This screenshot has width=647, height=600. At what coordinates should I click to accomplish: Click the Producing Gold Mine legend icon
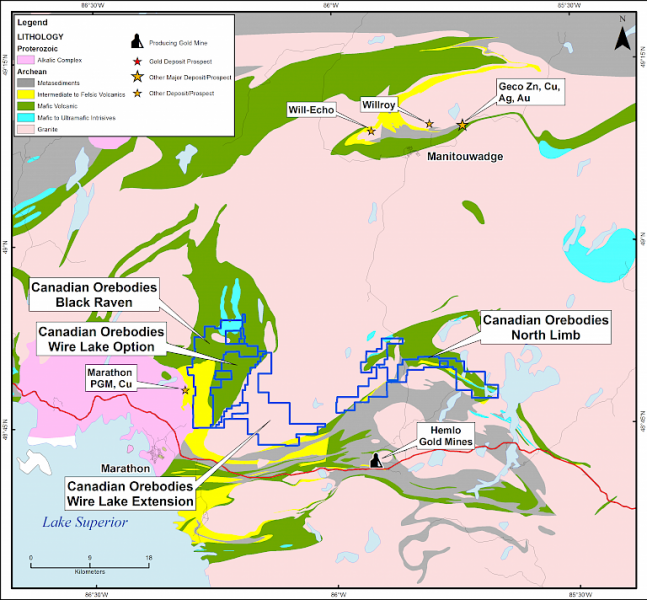click(x=135, y=43)
